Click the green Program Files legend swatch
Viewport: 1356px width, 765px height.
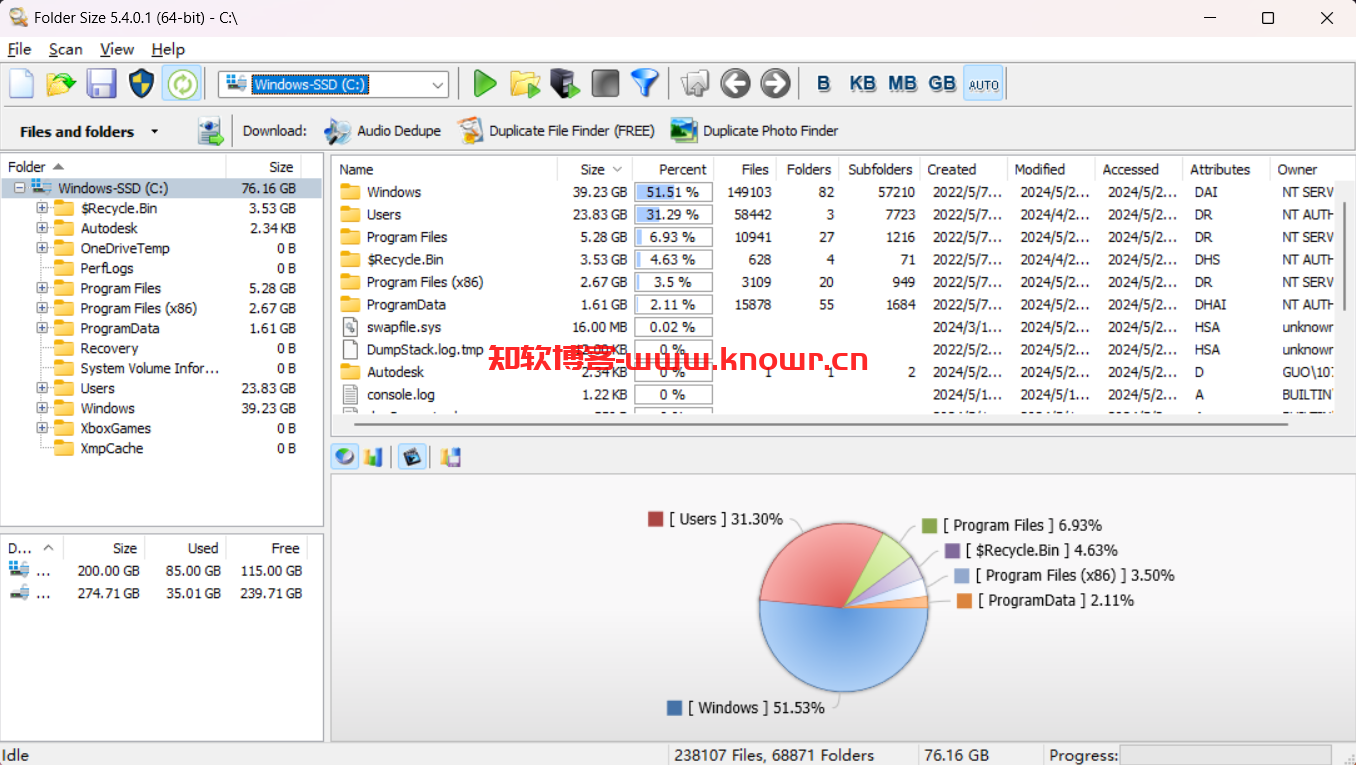click(929, 525)
